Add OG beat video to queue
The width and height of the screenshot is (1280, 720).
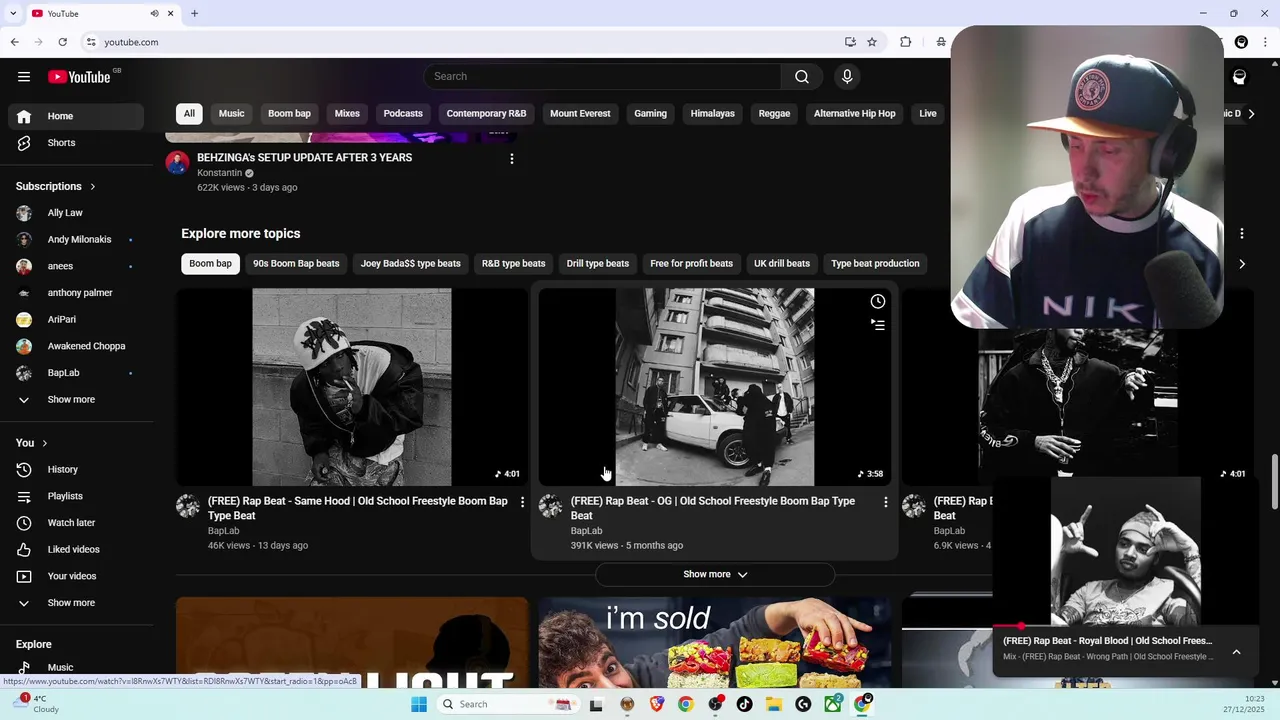pyautogui.click(x=877, y=325)
